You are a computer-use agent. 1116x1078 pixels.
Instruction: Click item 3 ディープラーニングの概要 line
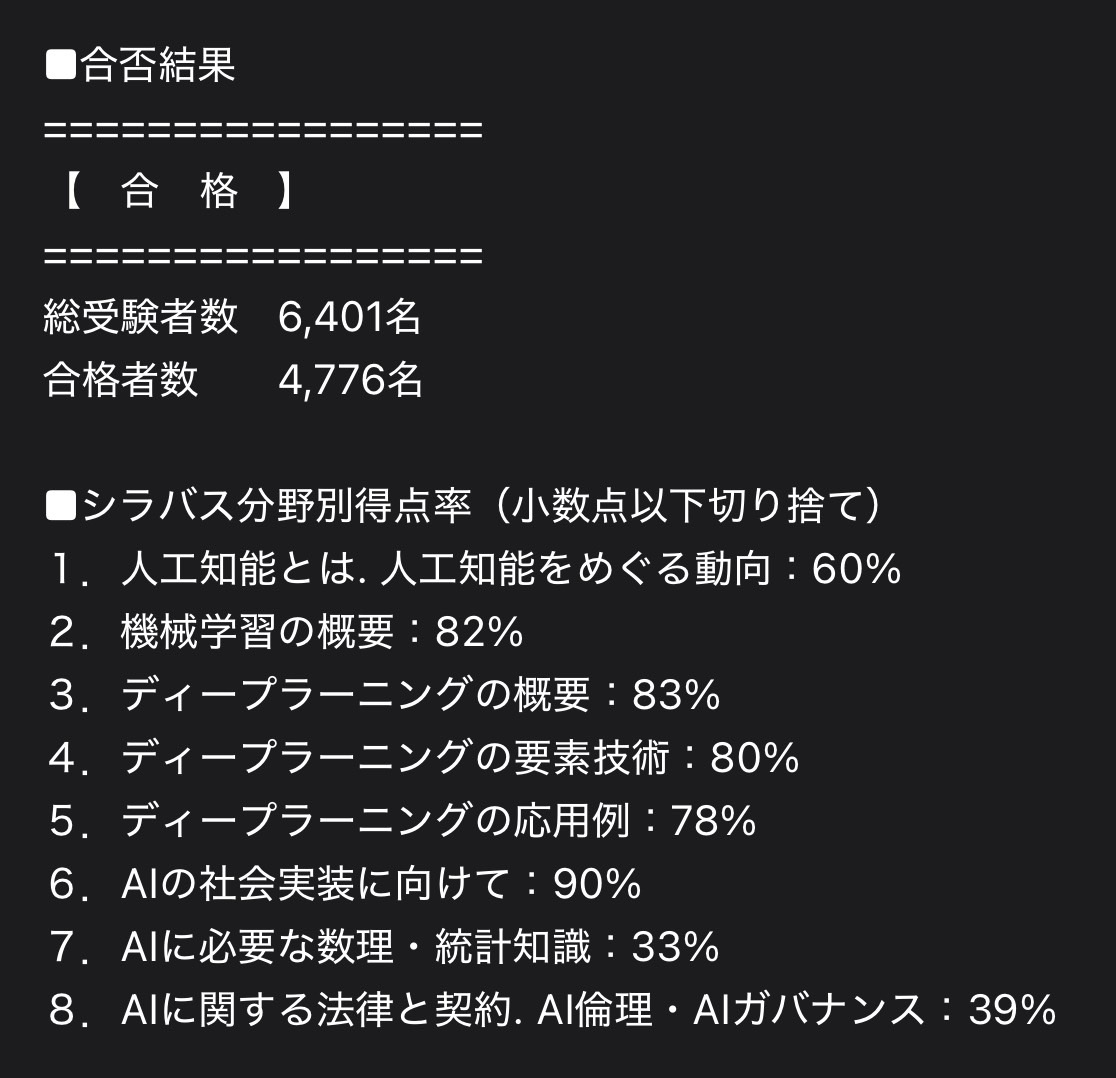[x=384, y=694]
